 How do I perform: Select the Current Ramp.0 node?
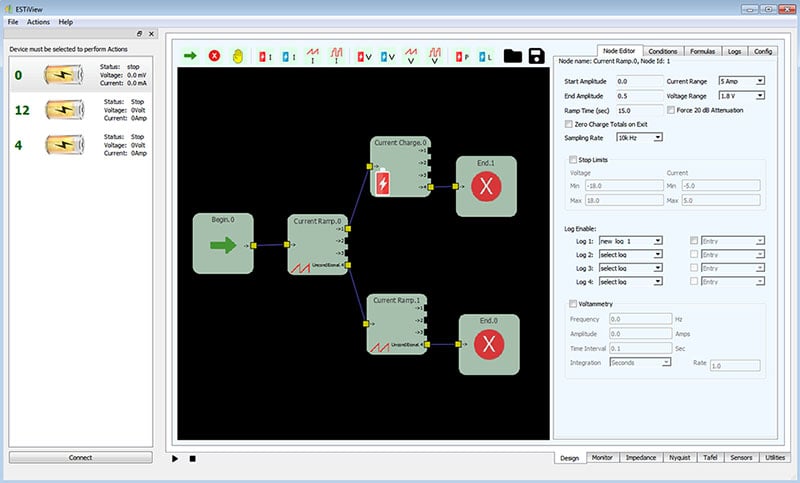click(x=317, y=245)
